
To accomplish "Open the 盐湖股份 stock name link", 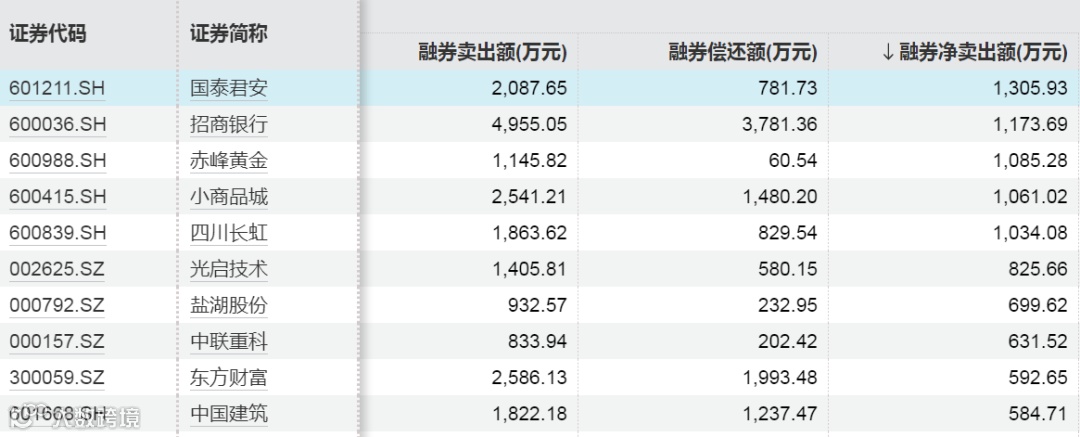I will (229, 305).
